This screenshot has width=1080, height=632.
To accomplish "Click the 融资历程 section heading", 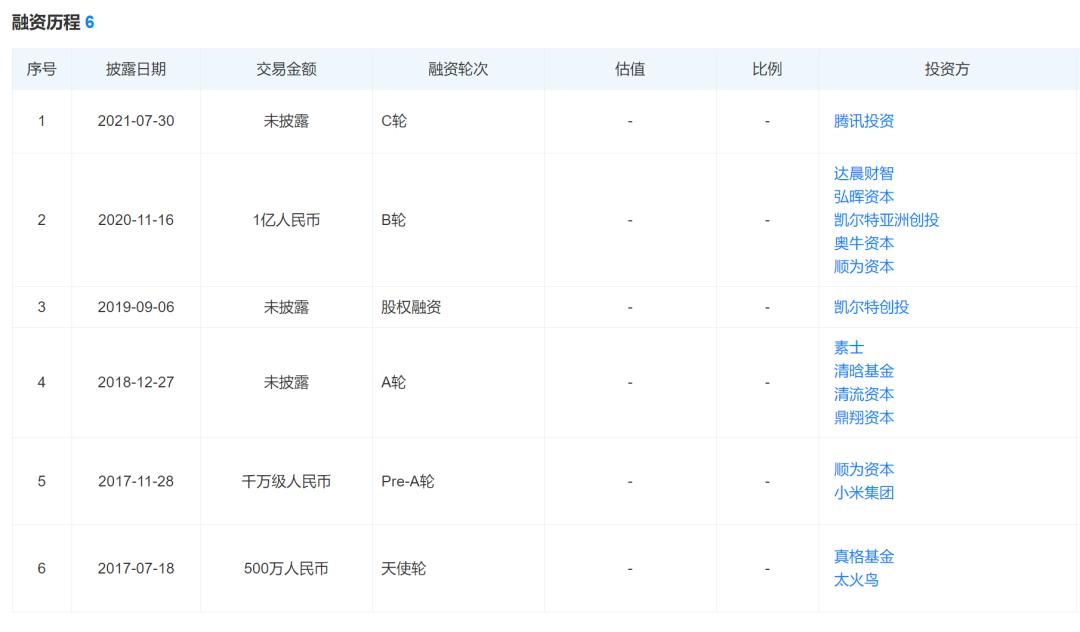I will tap(46, 23).
